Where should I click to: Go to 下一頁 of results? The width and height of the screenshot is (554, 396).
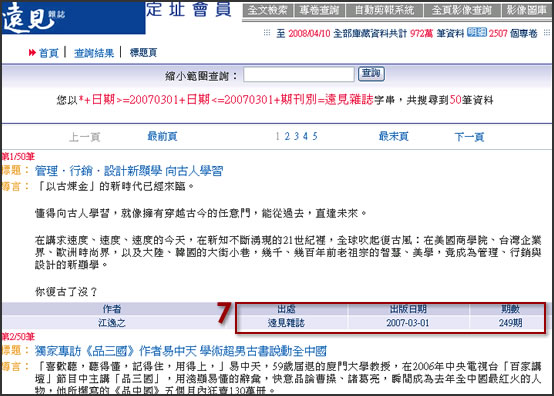[x=469, y=137]
